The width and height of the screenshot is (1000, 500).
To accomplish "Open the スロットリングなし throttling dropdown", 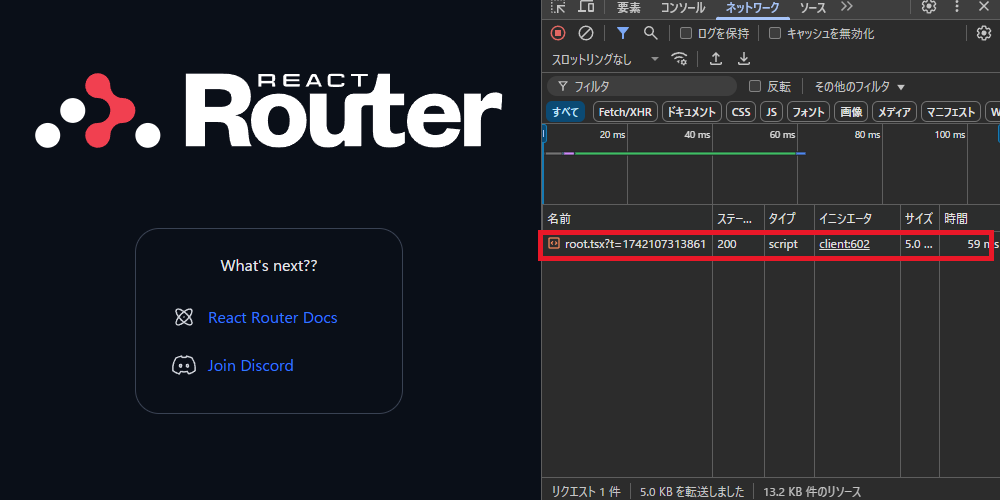I will click(605, 59).
